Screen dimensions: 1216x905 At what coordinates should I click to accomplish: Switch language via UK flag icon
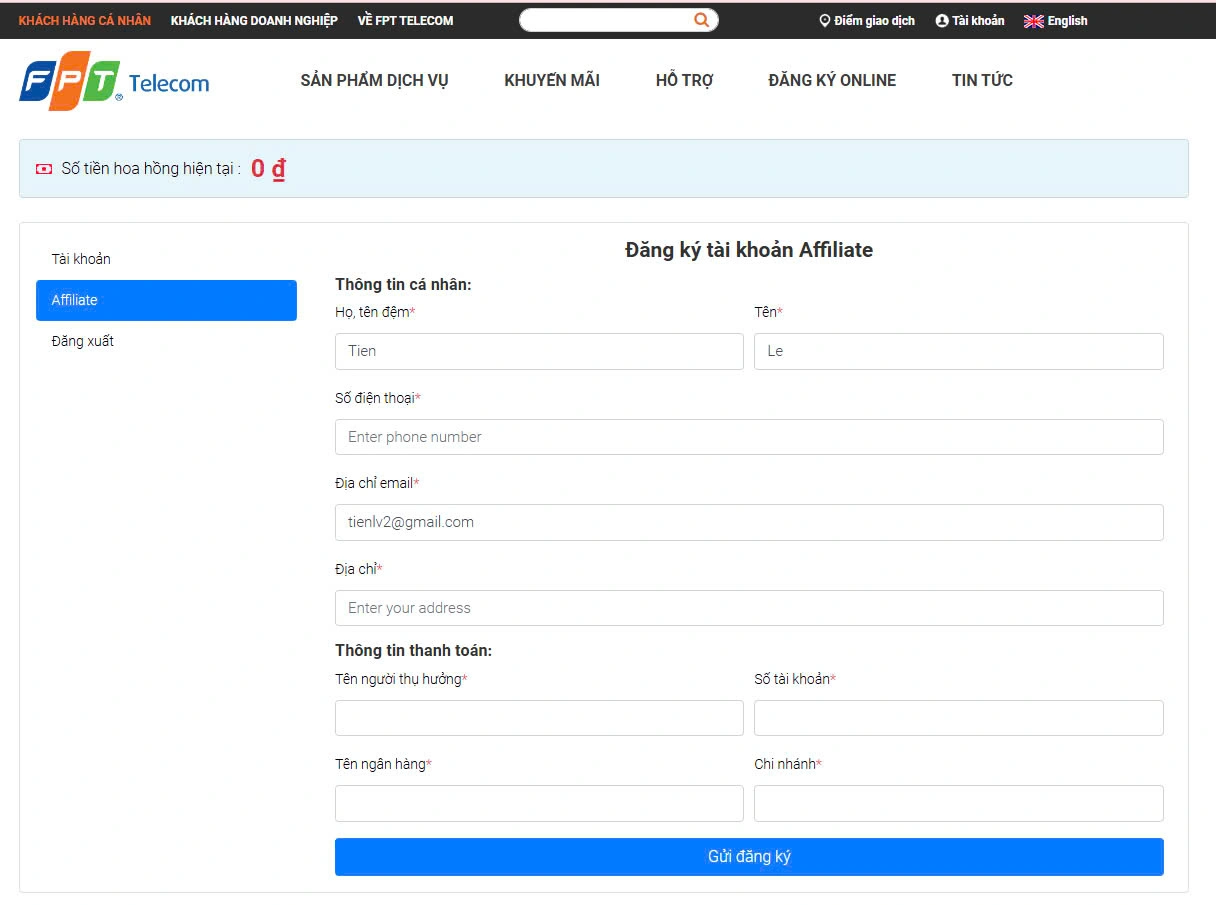1034,21
